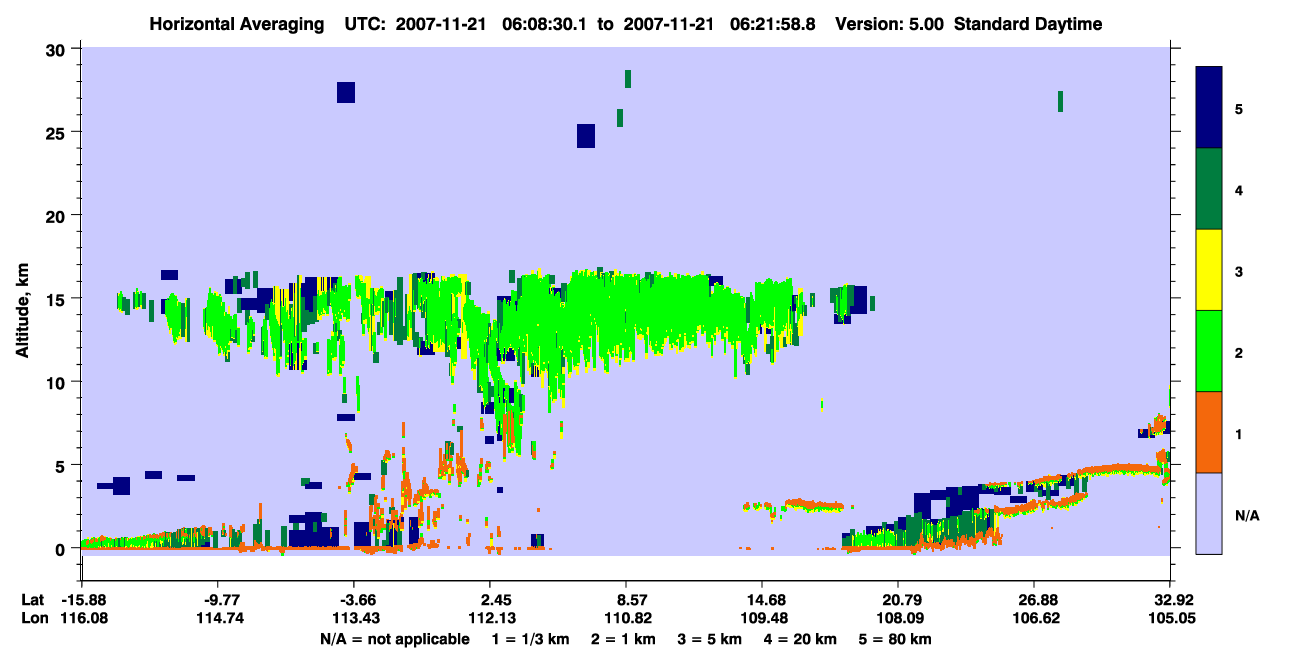Click the '4 = 20 km' legend note

802,639
